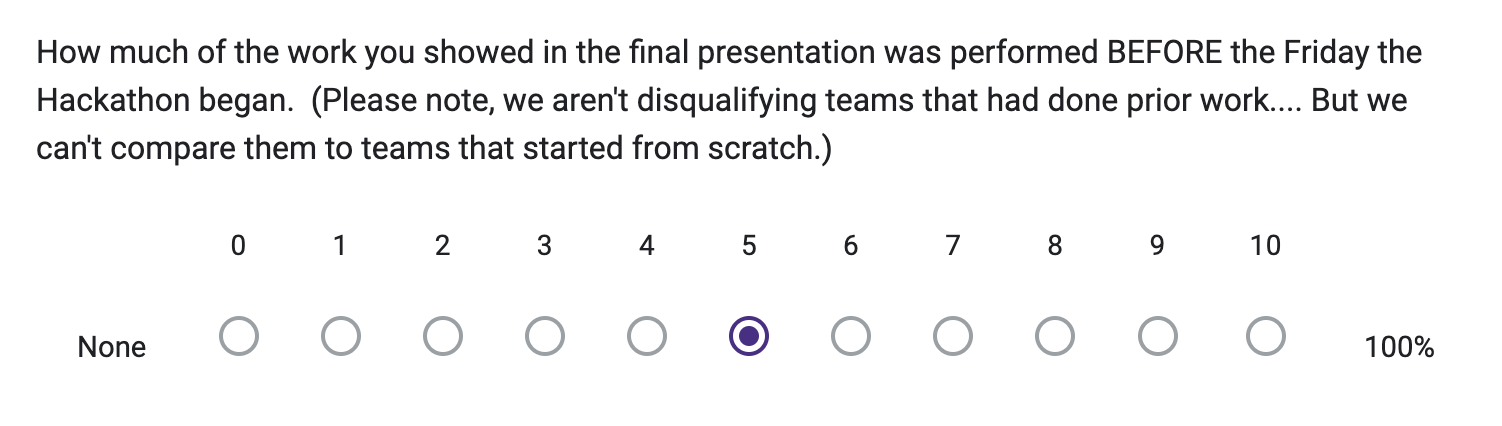Select the radio button for rating 9
Viewport: 1502px width, 426px height.
1157,337
